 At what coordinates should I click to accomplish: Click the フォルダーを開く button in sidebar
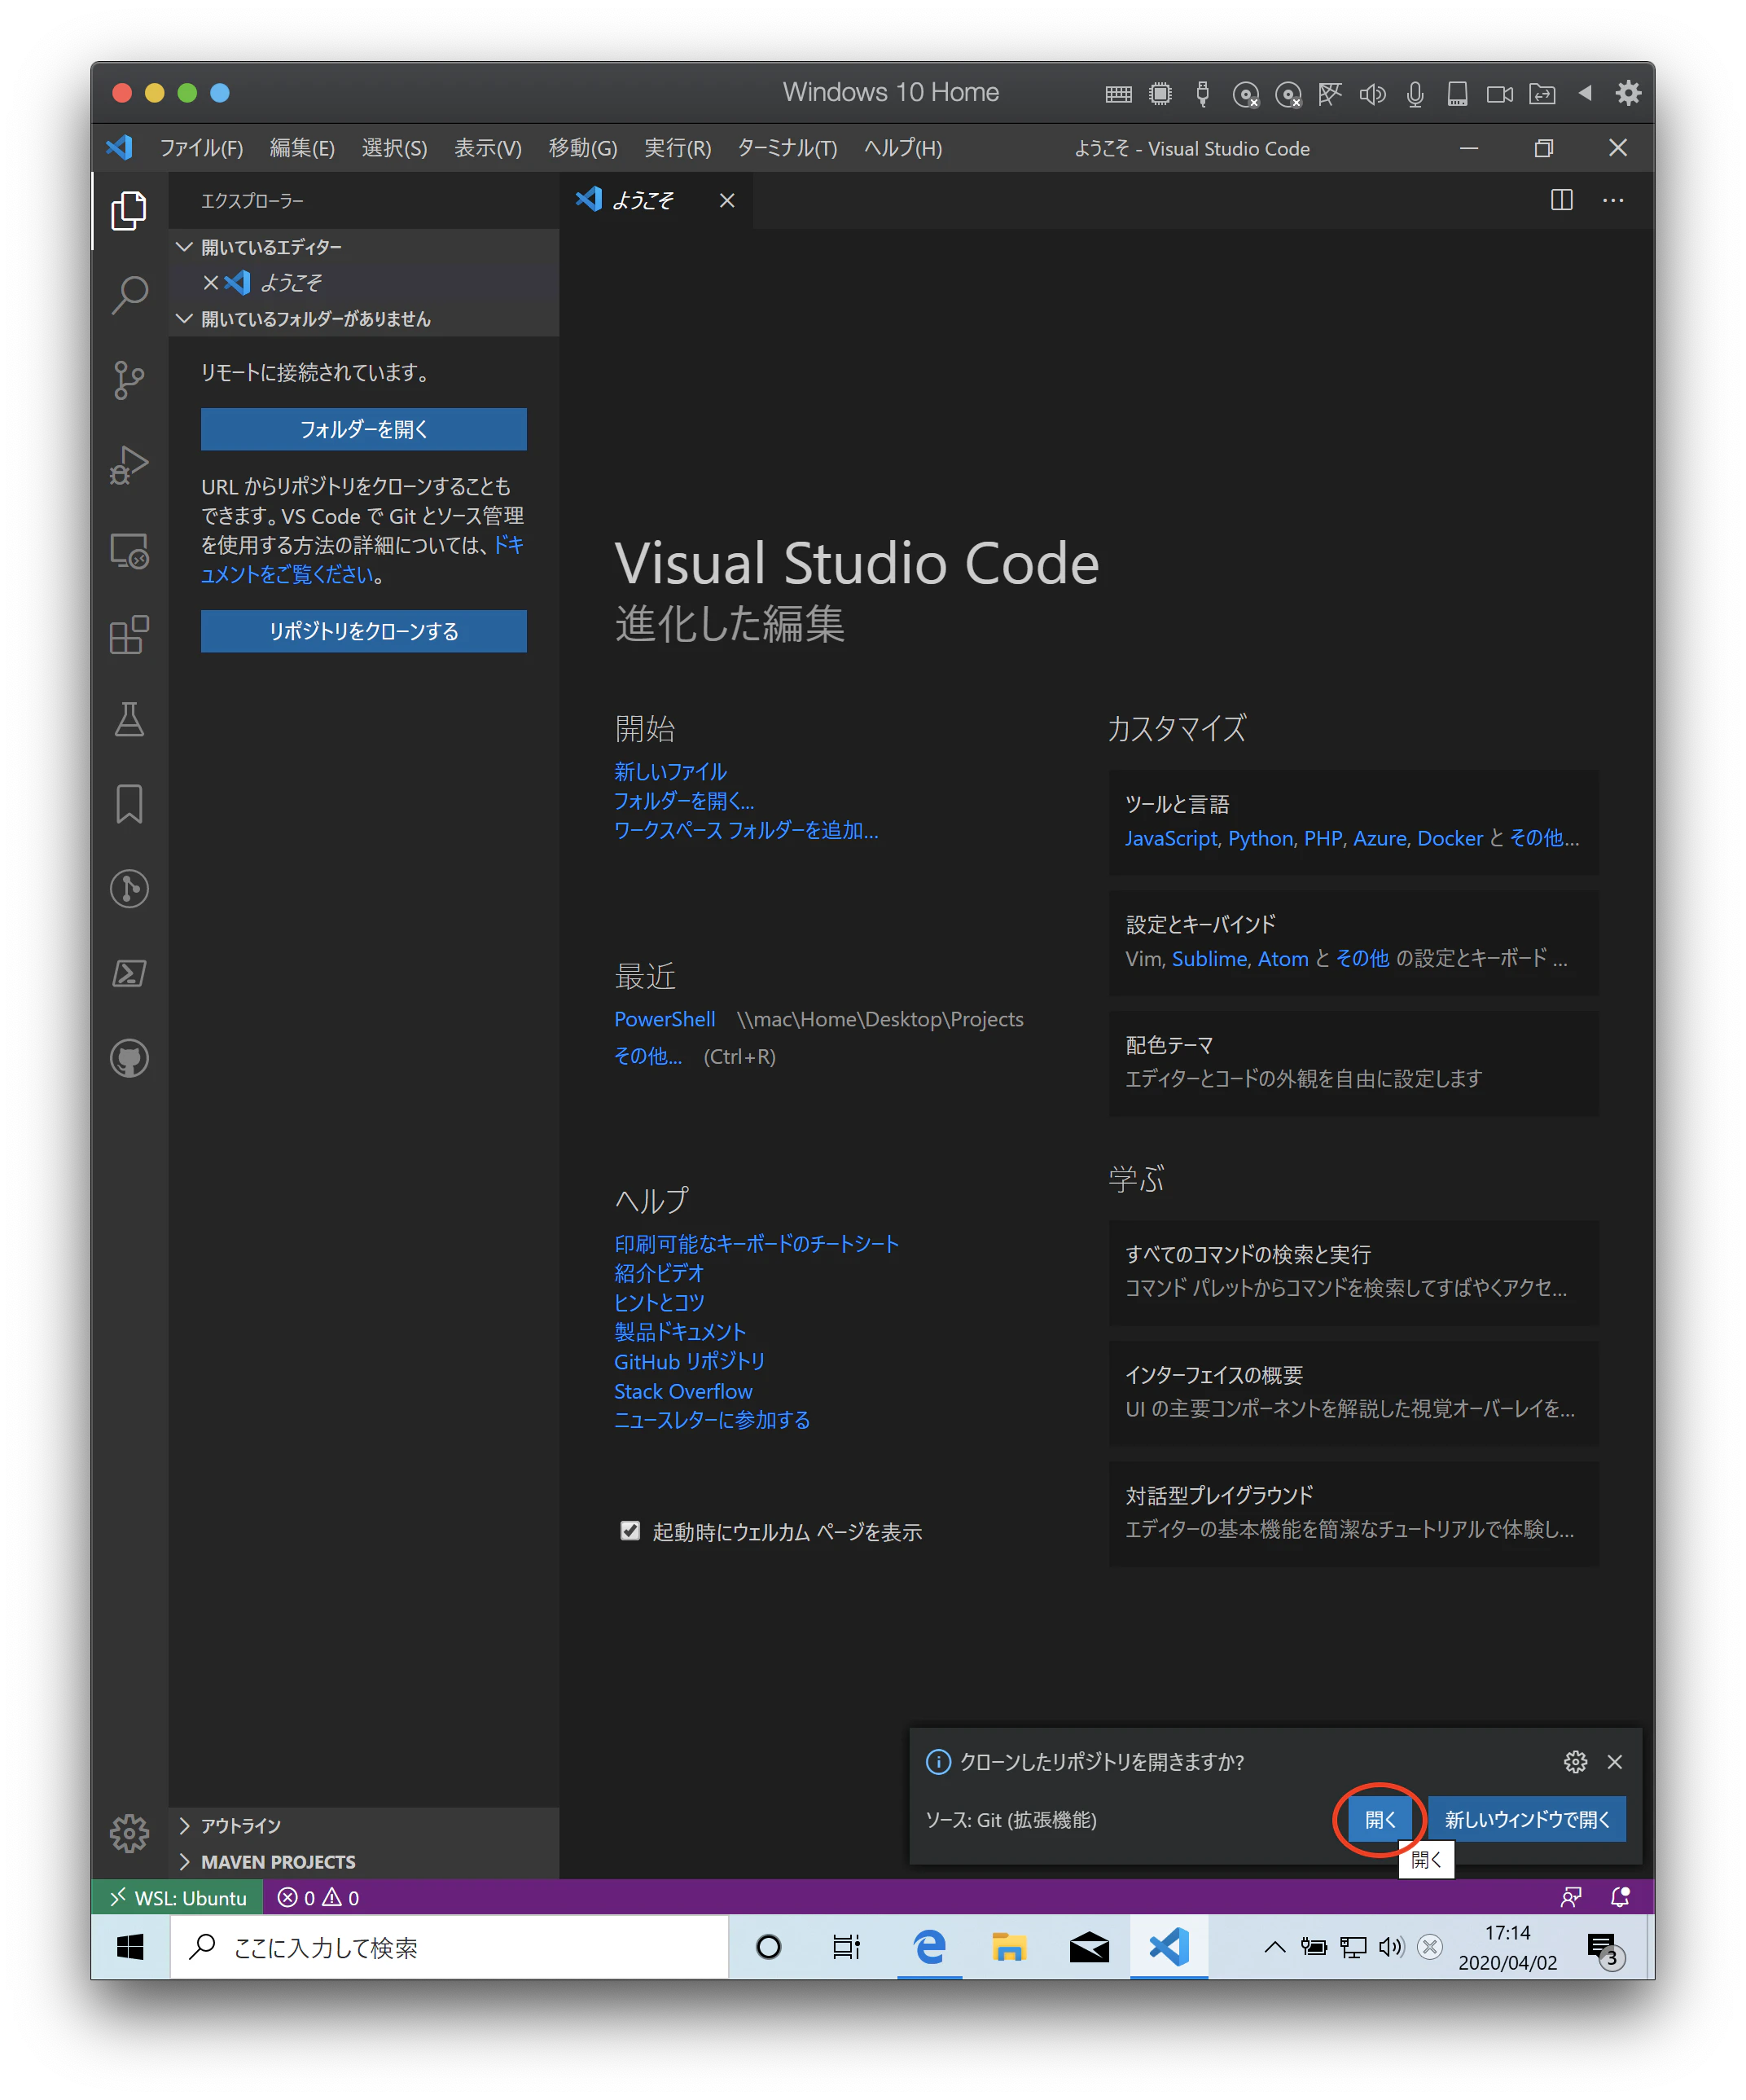tap(364, 430)
